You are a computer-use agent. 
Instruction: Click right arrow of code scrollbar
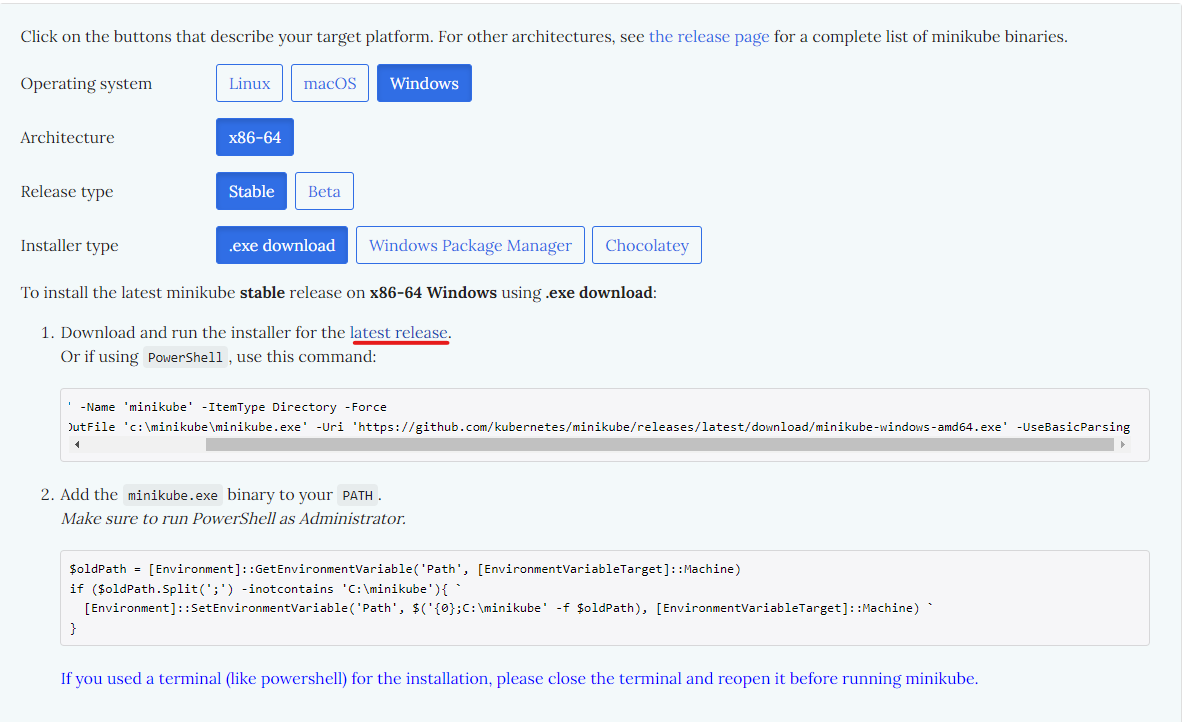pyautogui.click(x=1123, y=445)
